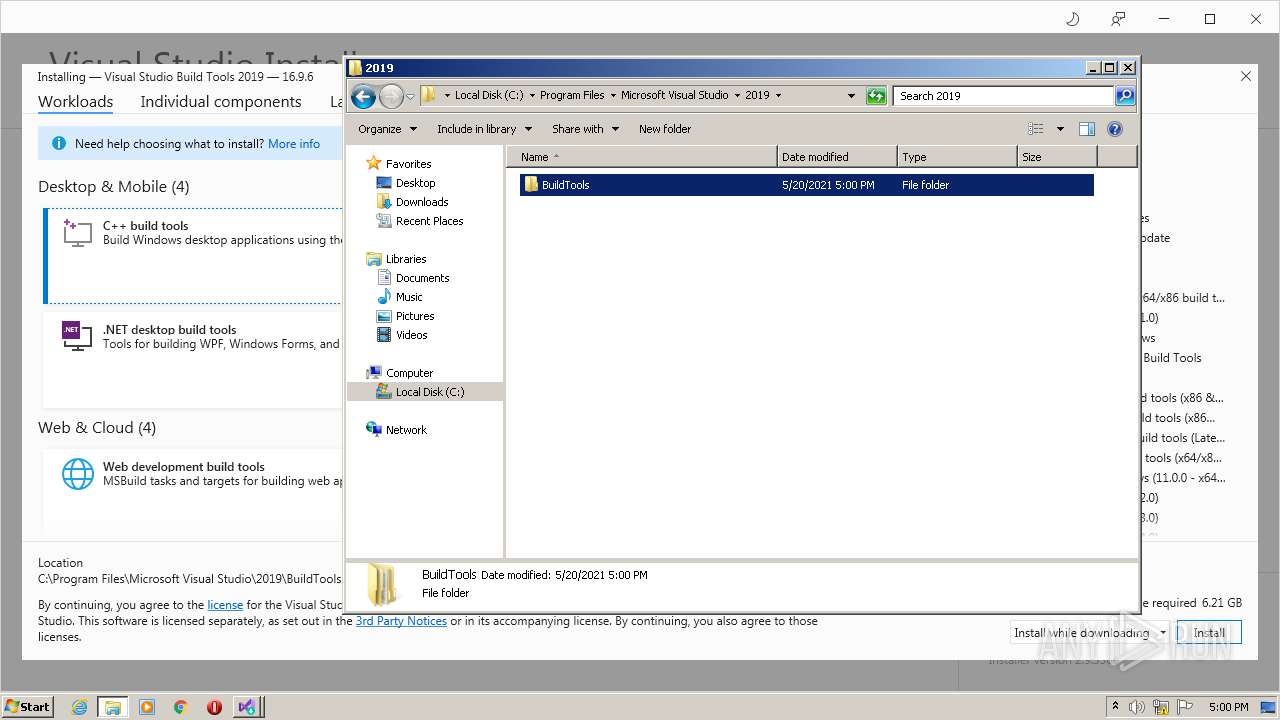This screenshot has width=1280, height=720.
Task: Click into the Search 2019 field
Action: 1003,96
